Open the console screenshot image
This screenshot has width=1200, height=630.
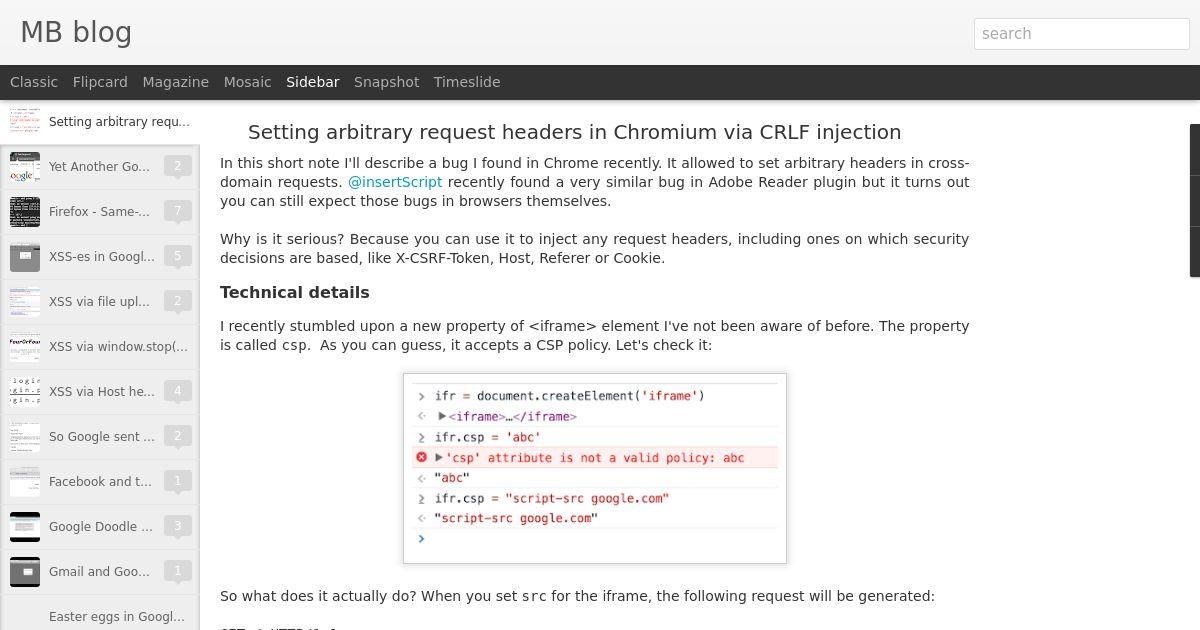point(595,468)
